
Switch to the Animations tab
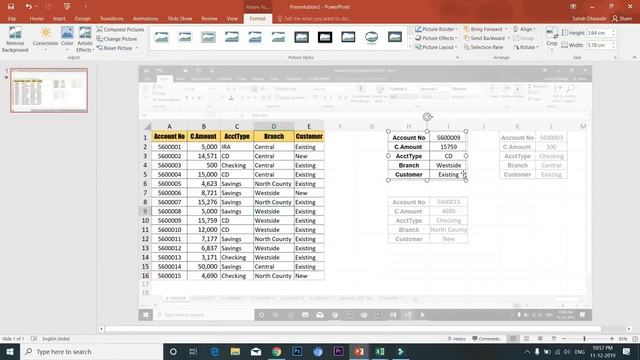point(145,19)
